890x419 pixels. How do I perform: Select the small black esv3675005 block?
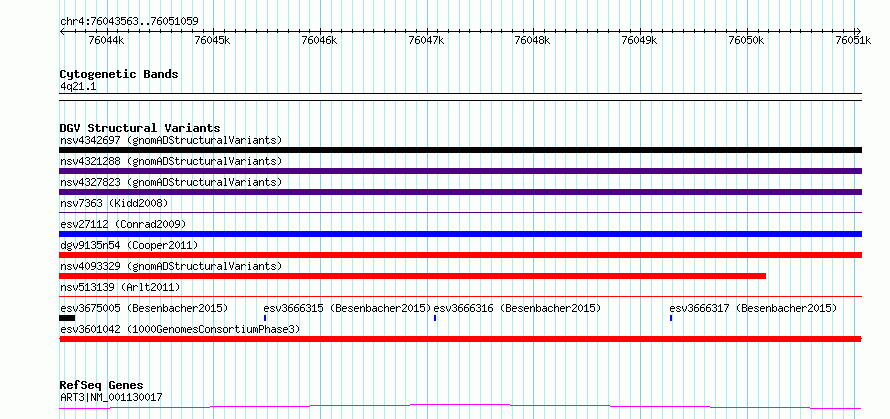click(67, 318)
